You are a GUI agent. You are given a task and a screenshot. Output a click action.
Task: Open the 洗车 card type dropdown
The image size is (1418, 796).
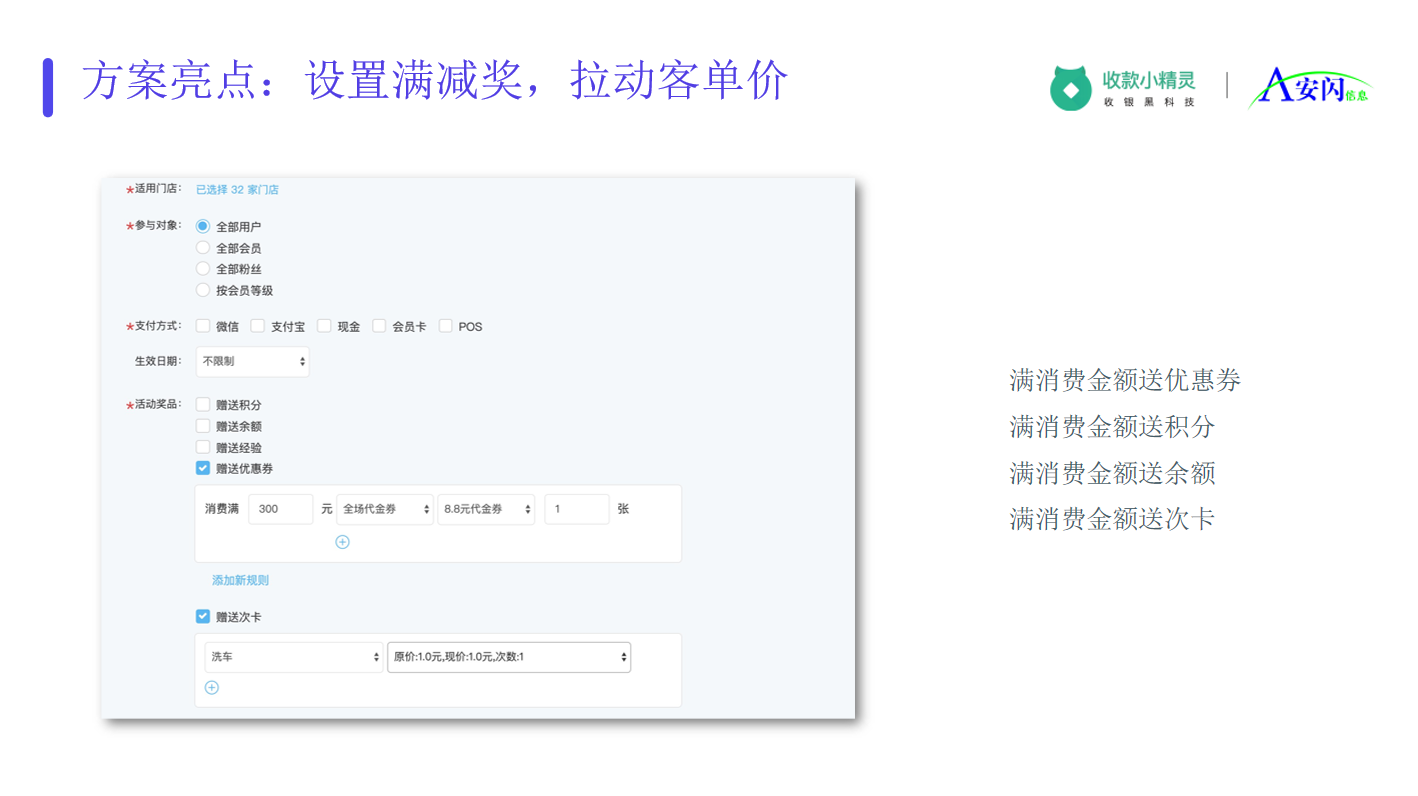point(294,657)
